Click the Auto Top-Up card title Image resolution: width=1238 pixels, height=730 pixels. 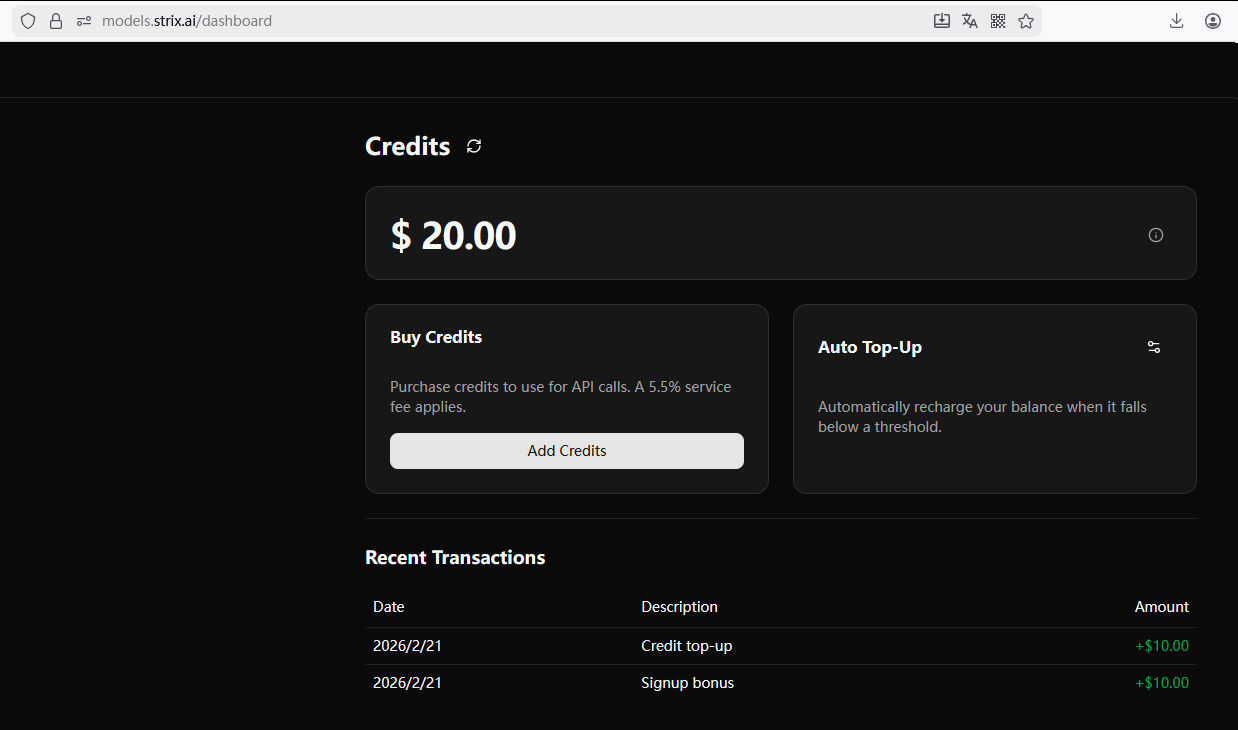click(x=870, y=347)
